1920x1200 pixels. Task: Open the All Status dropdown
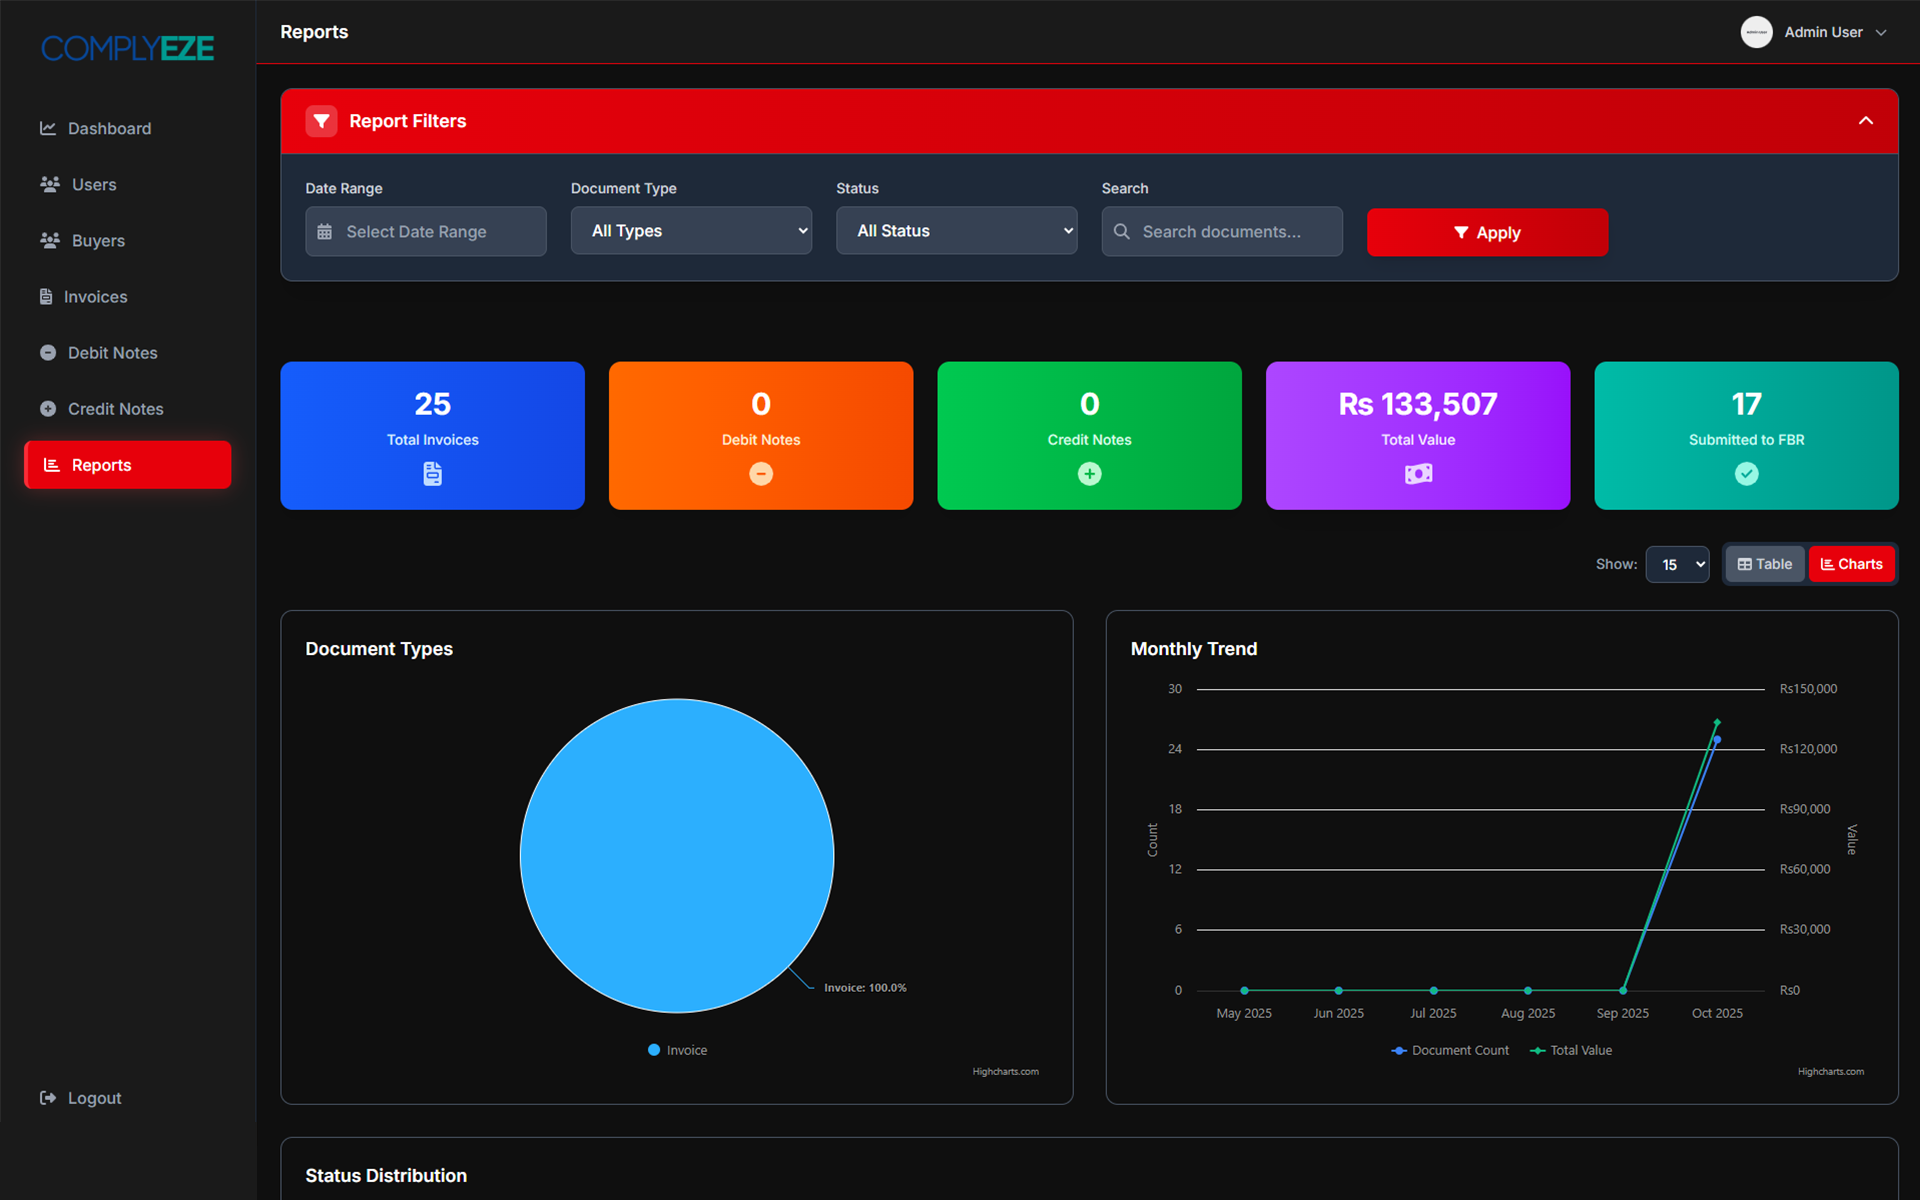956,231
